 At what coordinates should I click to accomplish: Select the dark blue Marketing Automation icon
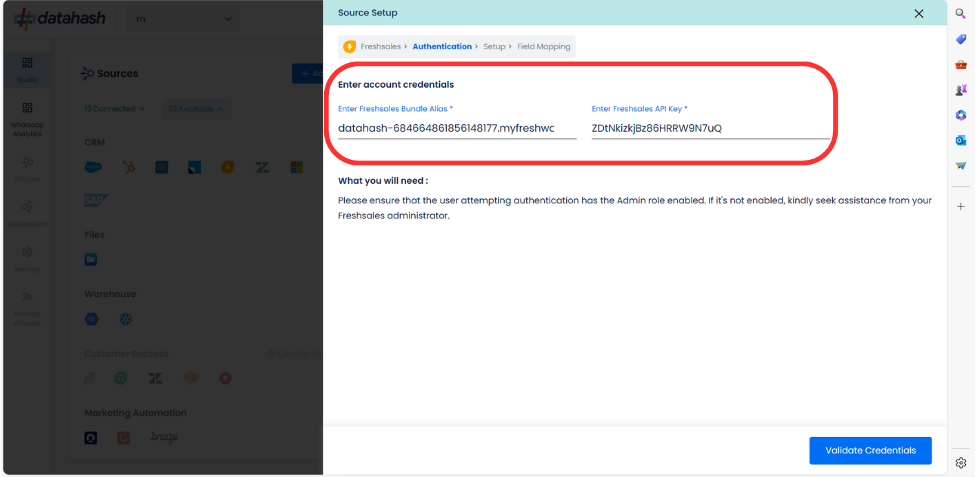pyautogui.click(x=91, y=438)
